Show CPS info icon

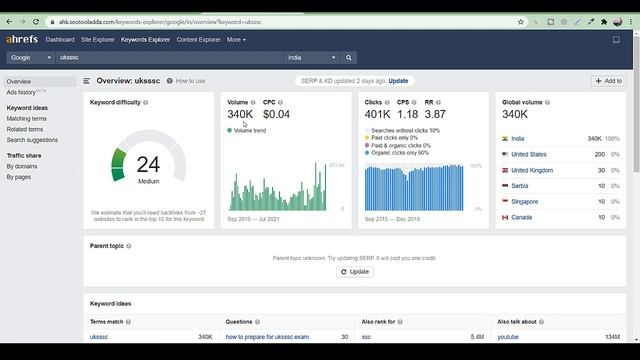coord(414,102)
